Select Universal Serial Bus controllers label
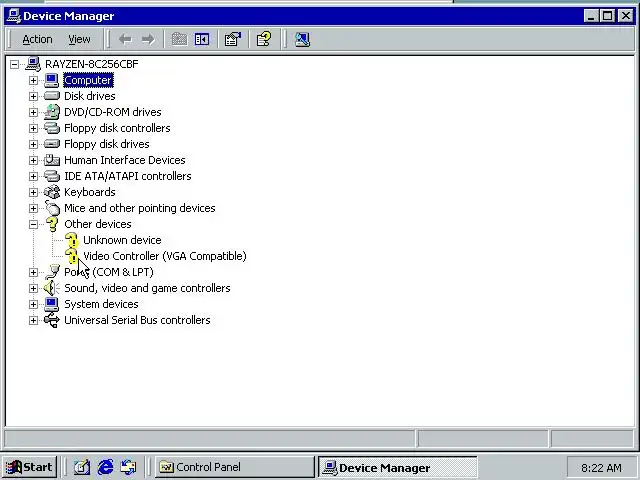 137,320
